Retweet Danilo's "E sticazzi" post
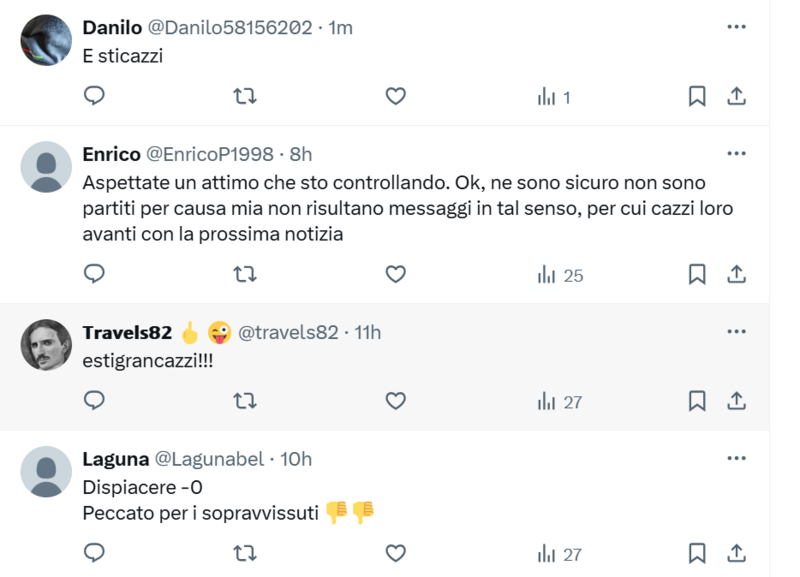The height and width of the screenshot is (577, 800). [x=244, y=97]
